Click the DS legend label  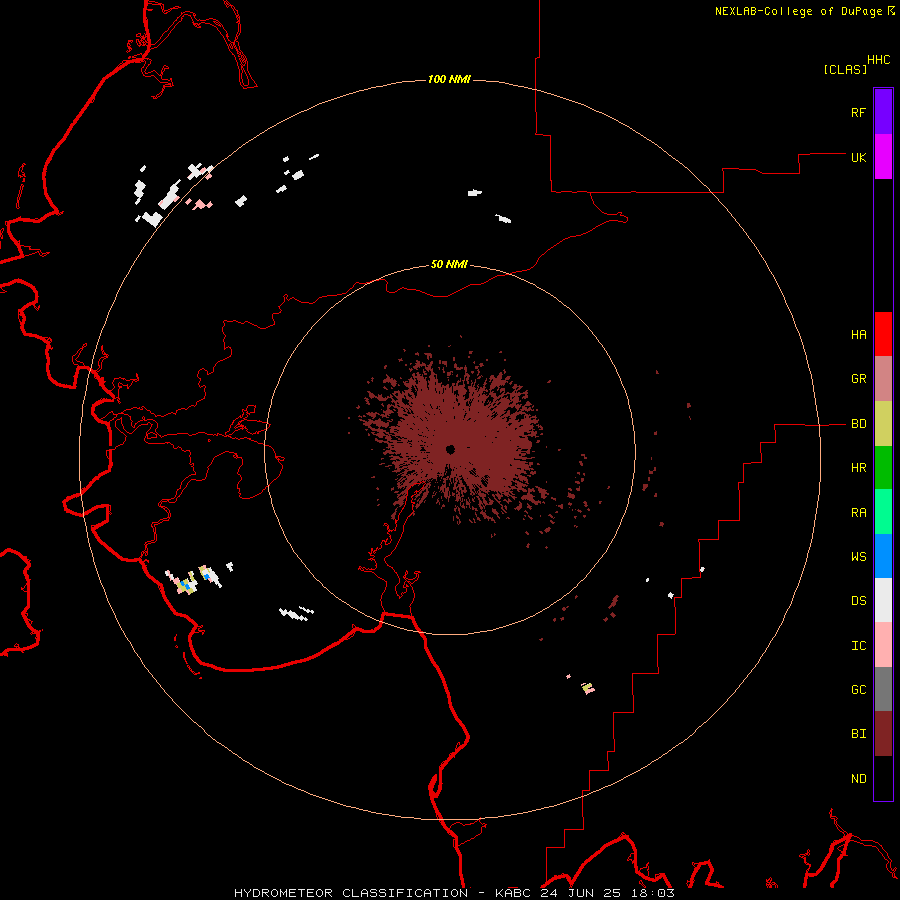pyautogui.click(x=858, y=600)
